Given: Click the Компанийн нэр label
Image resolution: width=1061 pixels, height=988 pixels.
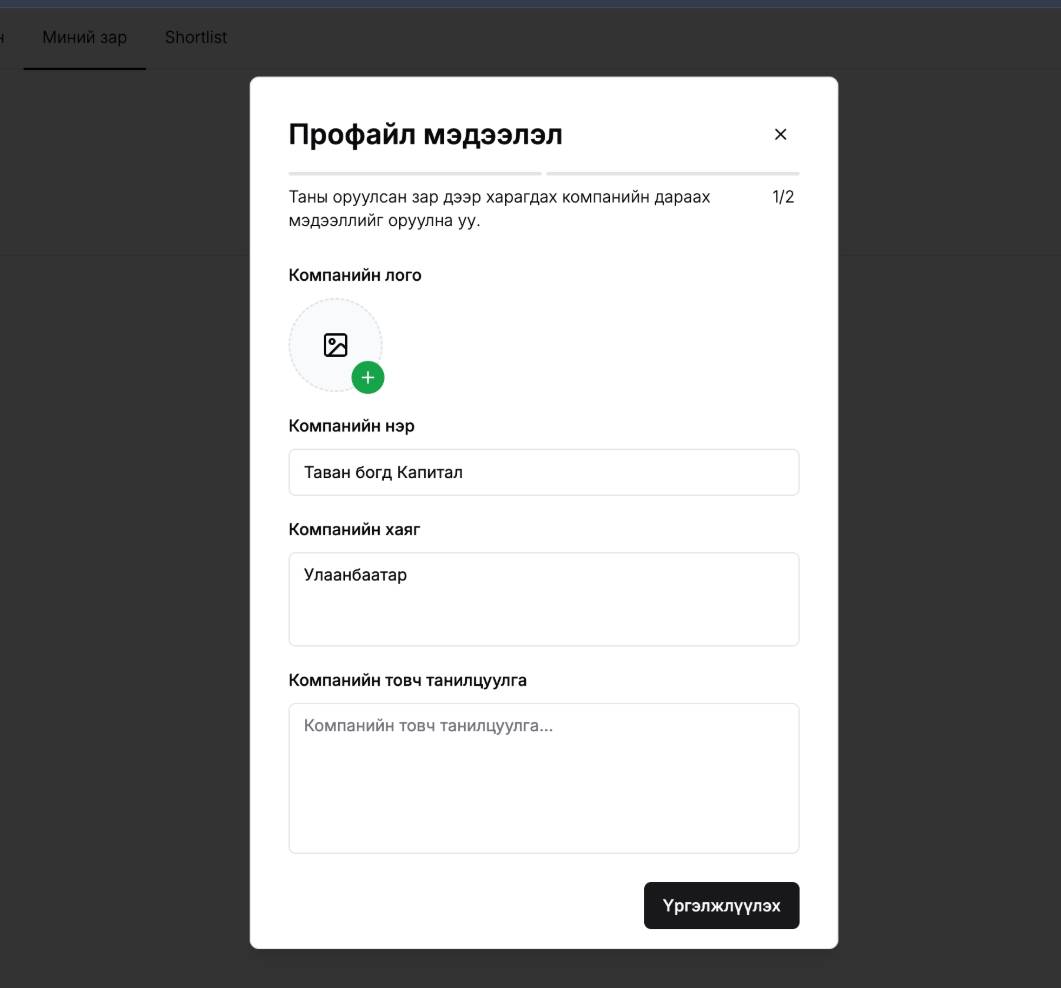Looking at the screenshot, I should 351,426.
